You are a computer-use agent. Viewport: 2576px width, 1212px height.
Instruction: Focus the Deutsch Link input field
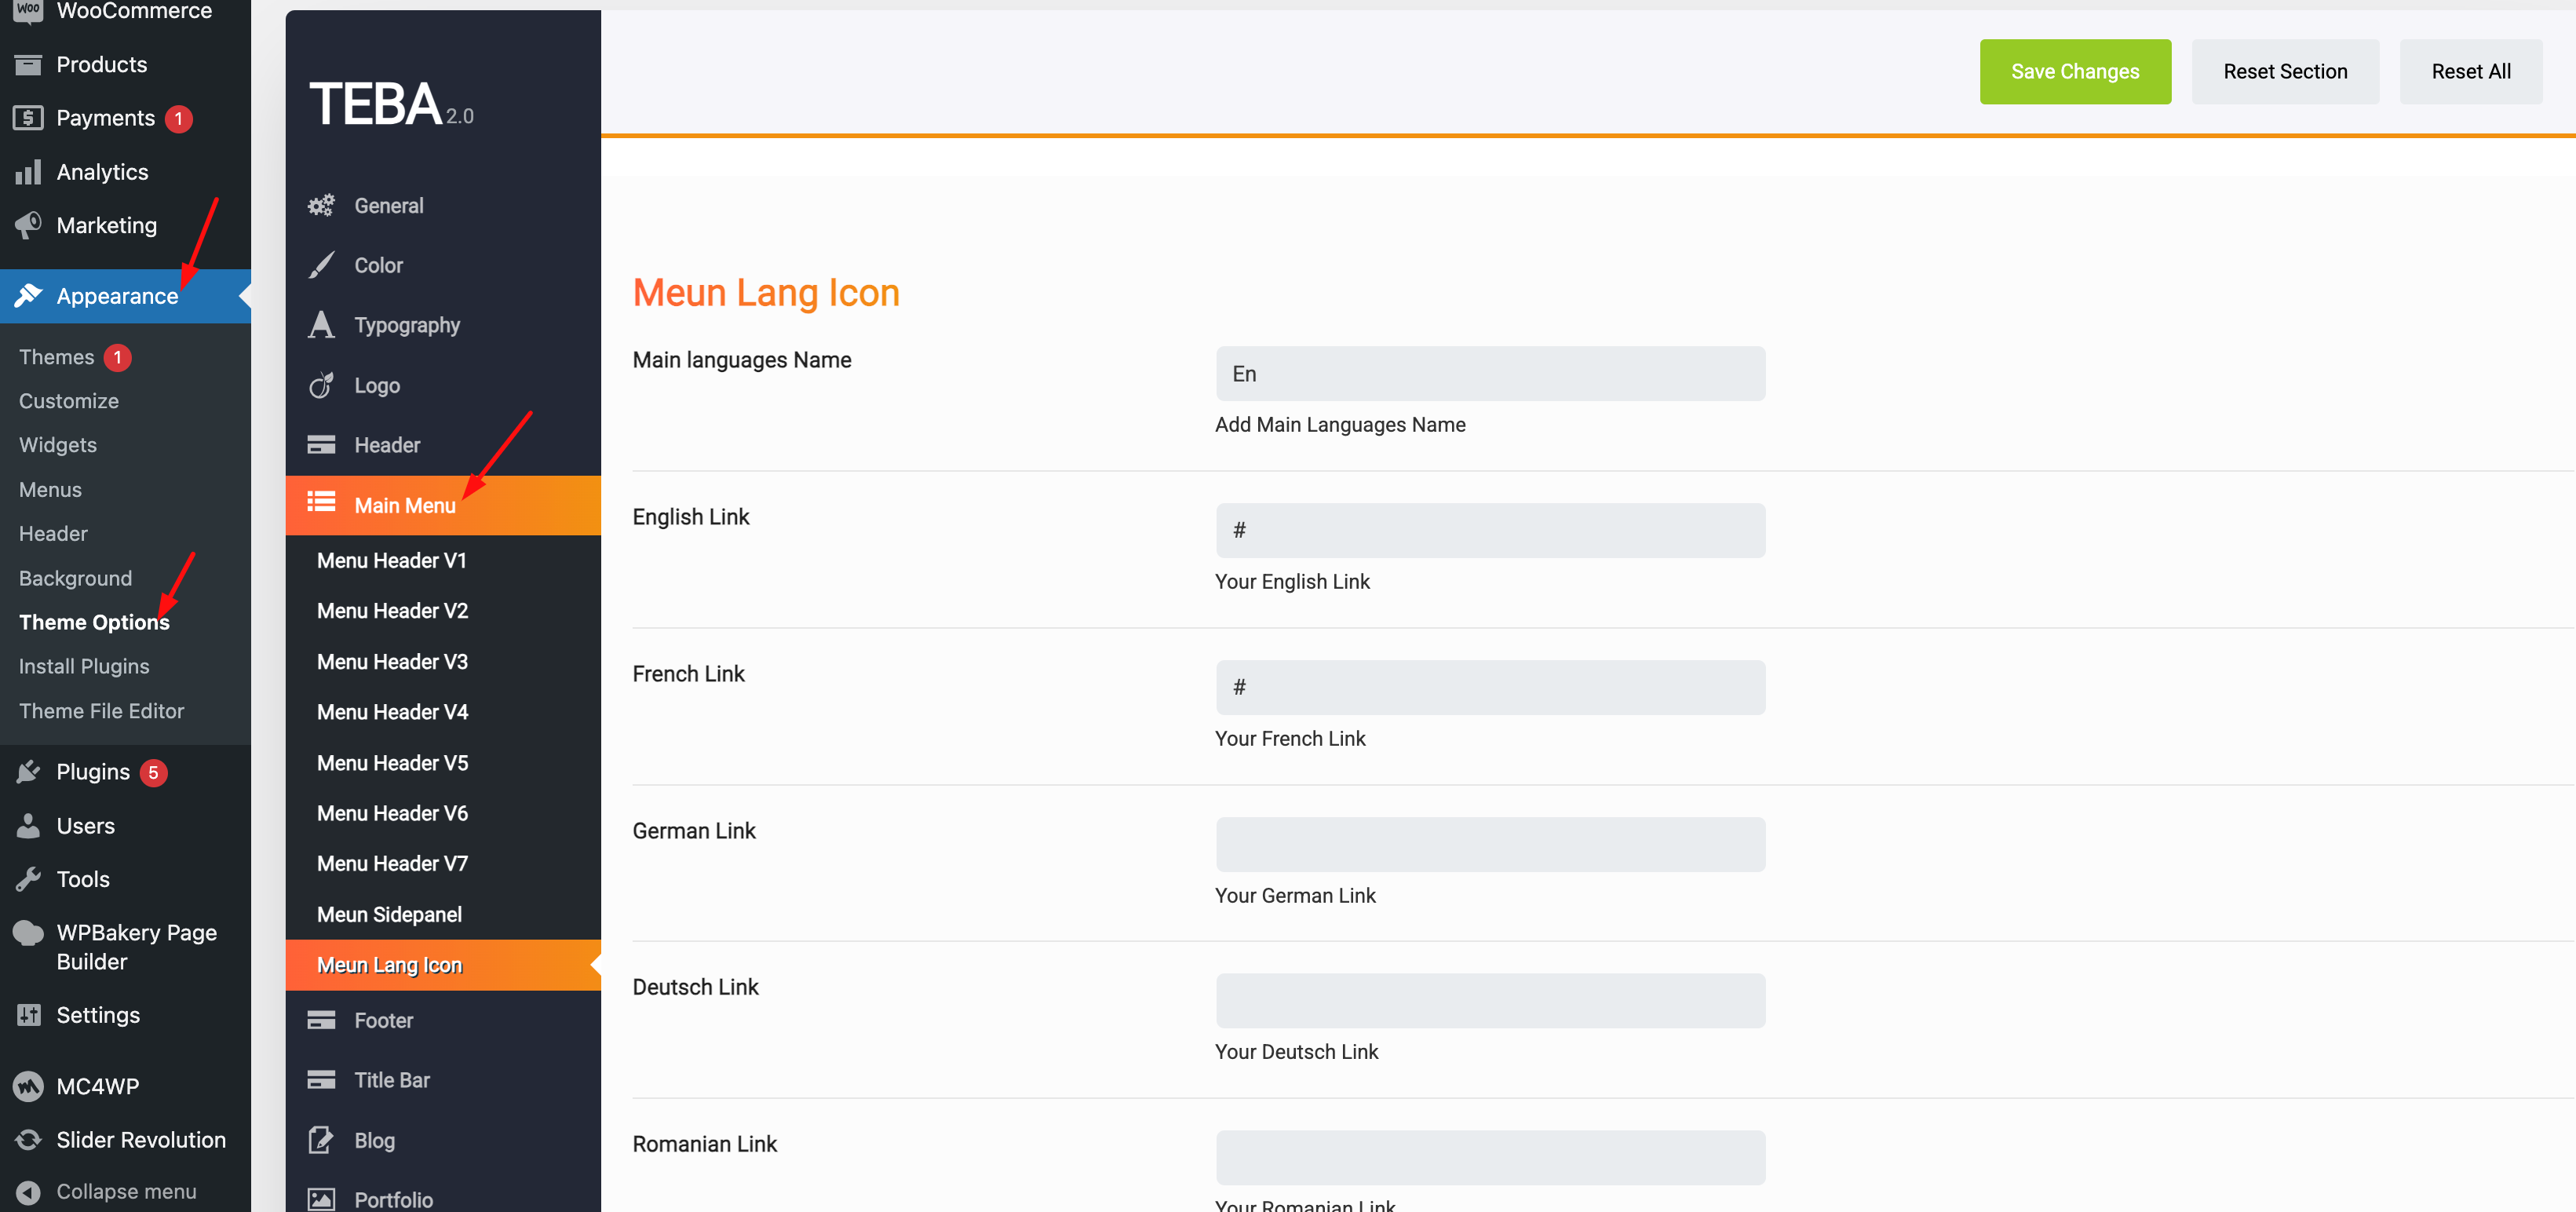click(1490, 1001)
